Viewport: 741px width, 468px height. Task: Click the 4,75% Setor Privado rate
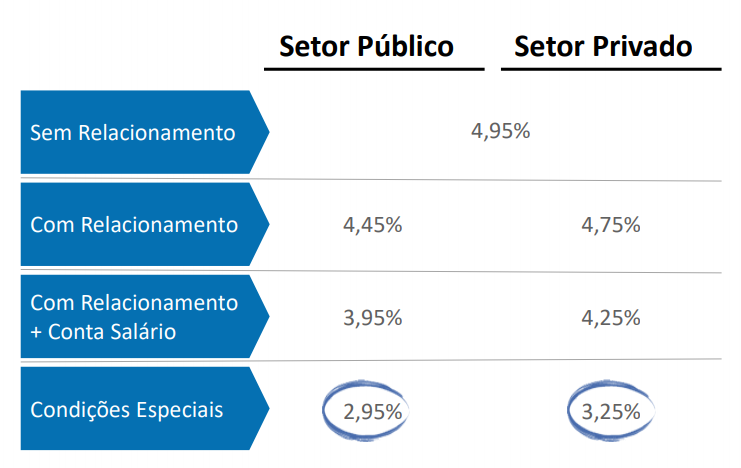click(x=610, y=224)
